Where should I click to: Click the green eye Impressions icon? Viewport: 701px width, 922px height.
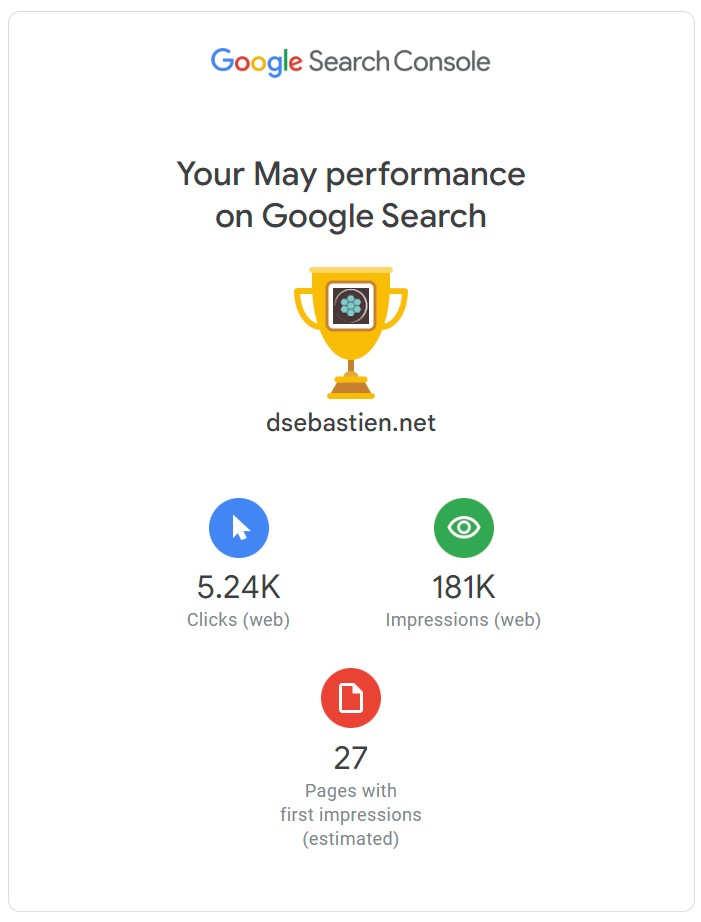coord(463,527)
